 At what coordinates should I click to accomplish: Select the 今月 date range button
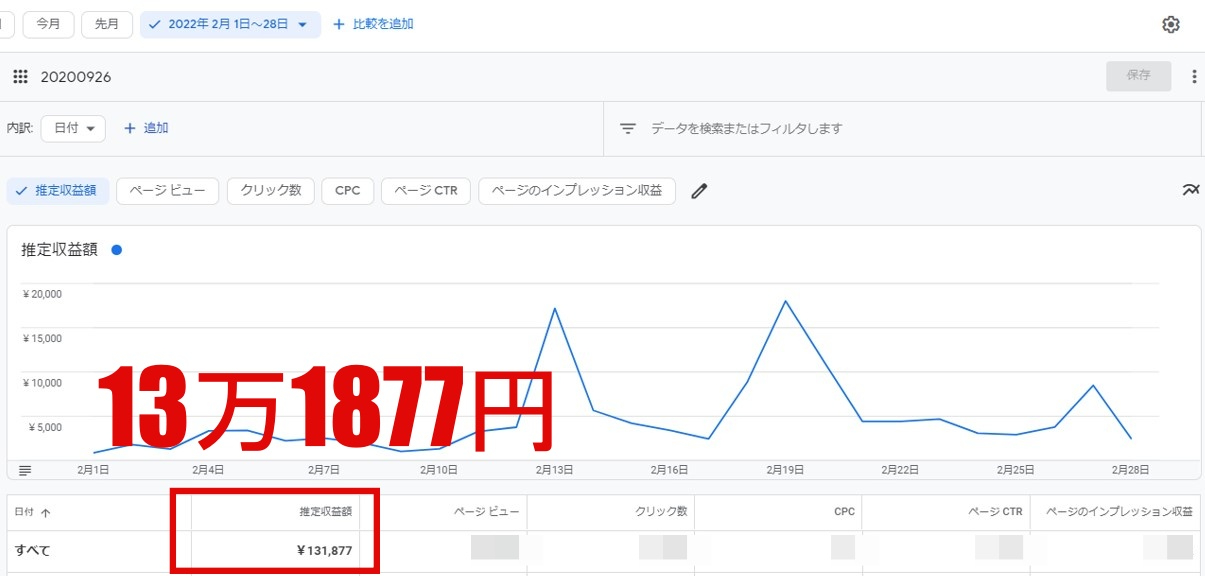click(48, 24)
